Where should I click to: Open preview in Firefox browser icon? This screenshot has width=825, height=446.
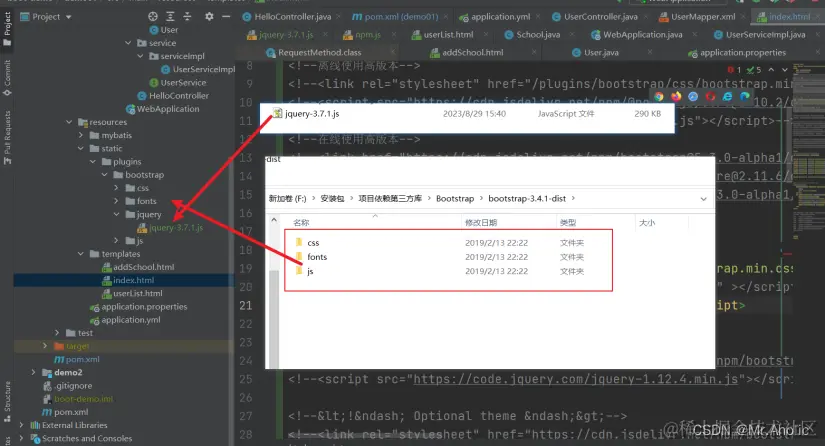click(676, 96)
